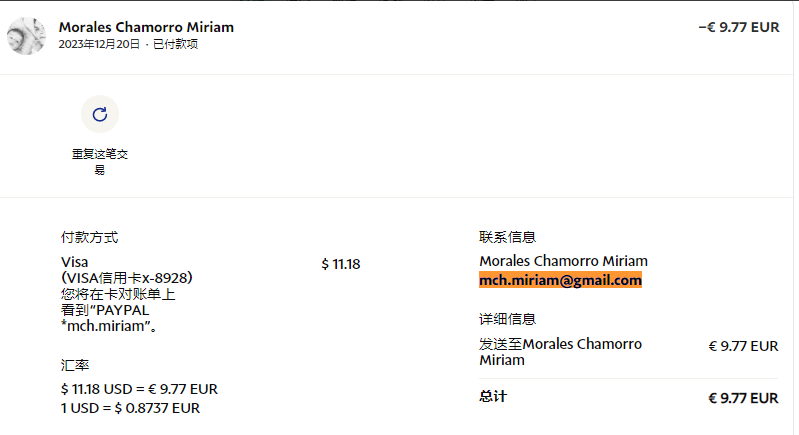Click the 1 USD = $ 0.8737 EUR rate
Viewport: 799px width, 435px height.
pyautogui.click(x=130, y=408)
